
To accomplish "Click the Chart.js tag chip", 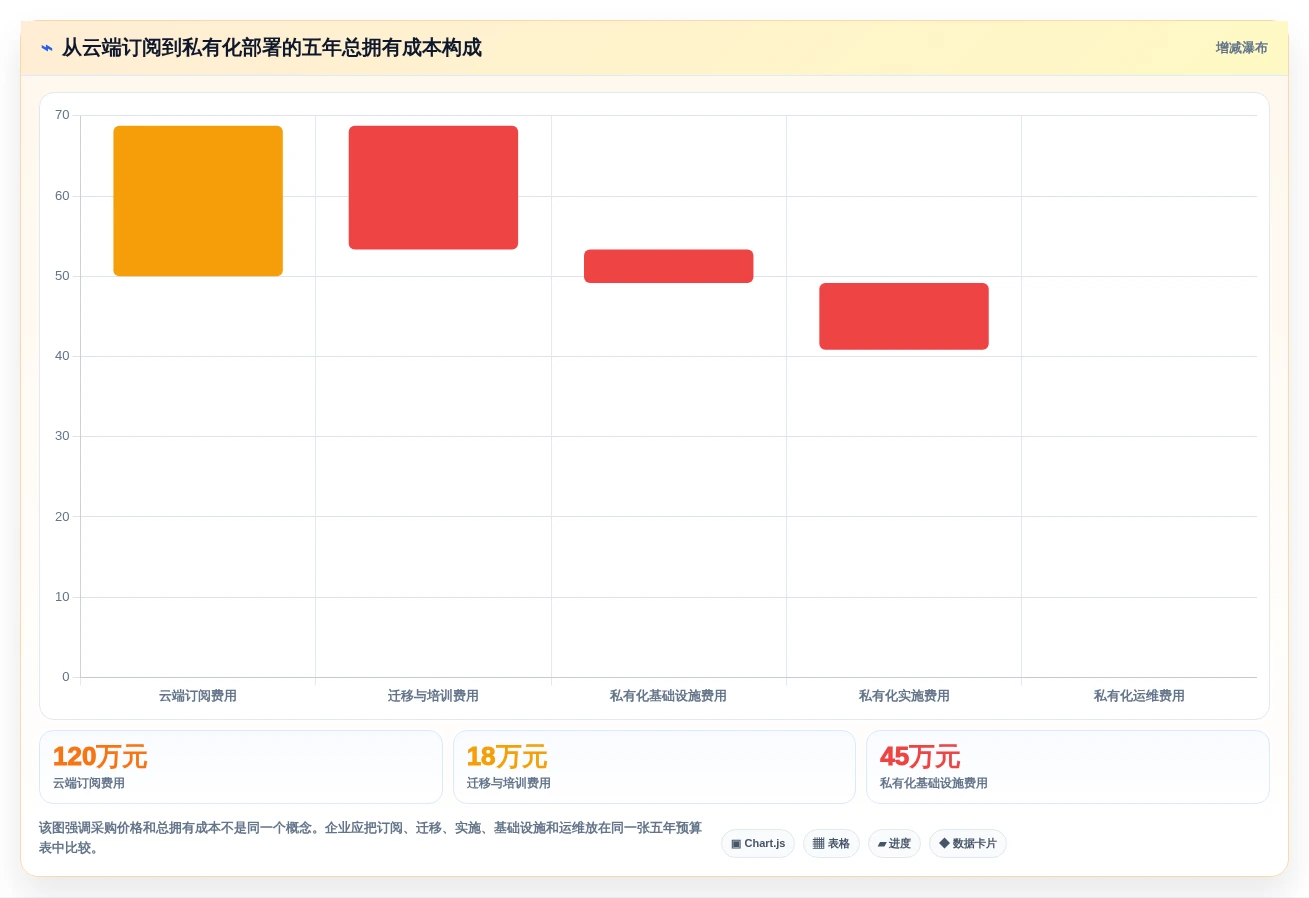I will [758, 843].
